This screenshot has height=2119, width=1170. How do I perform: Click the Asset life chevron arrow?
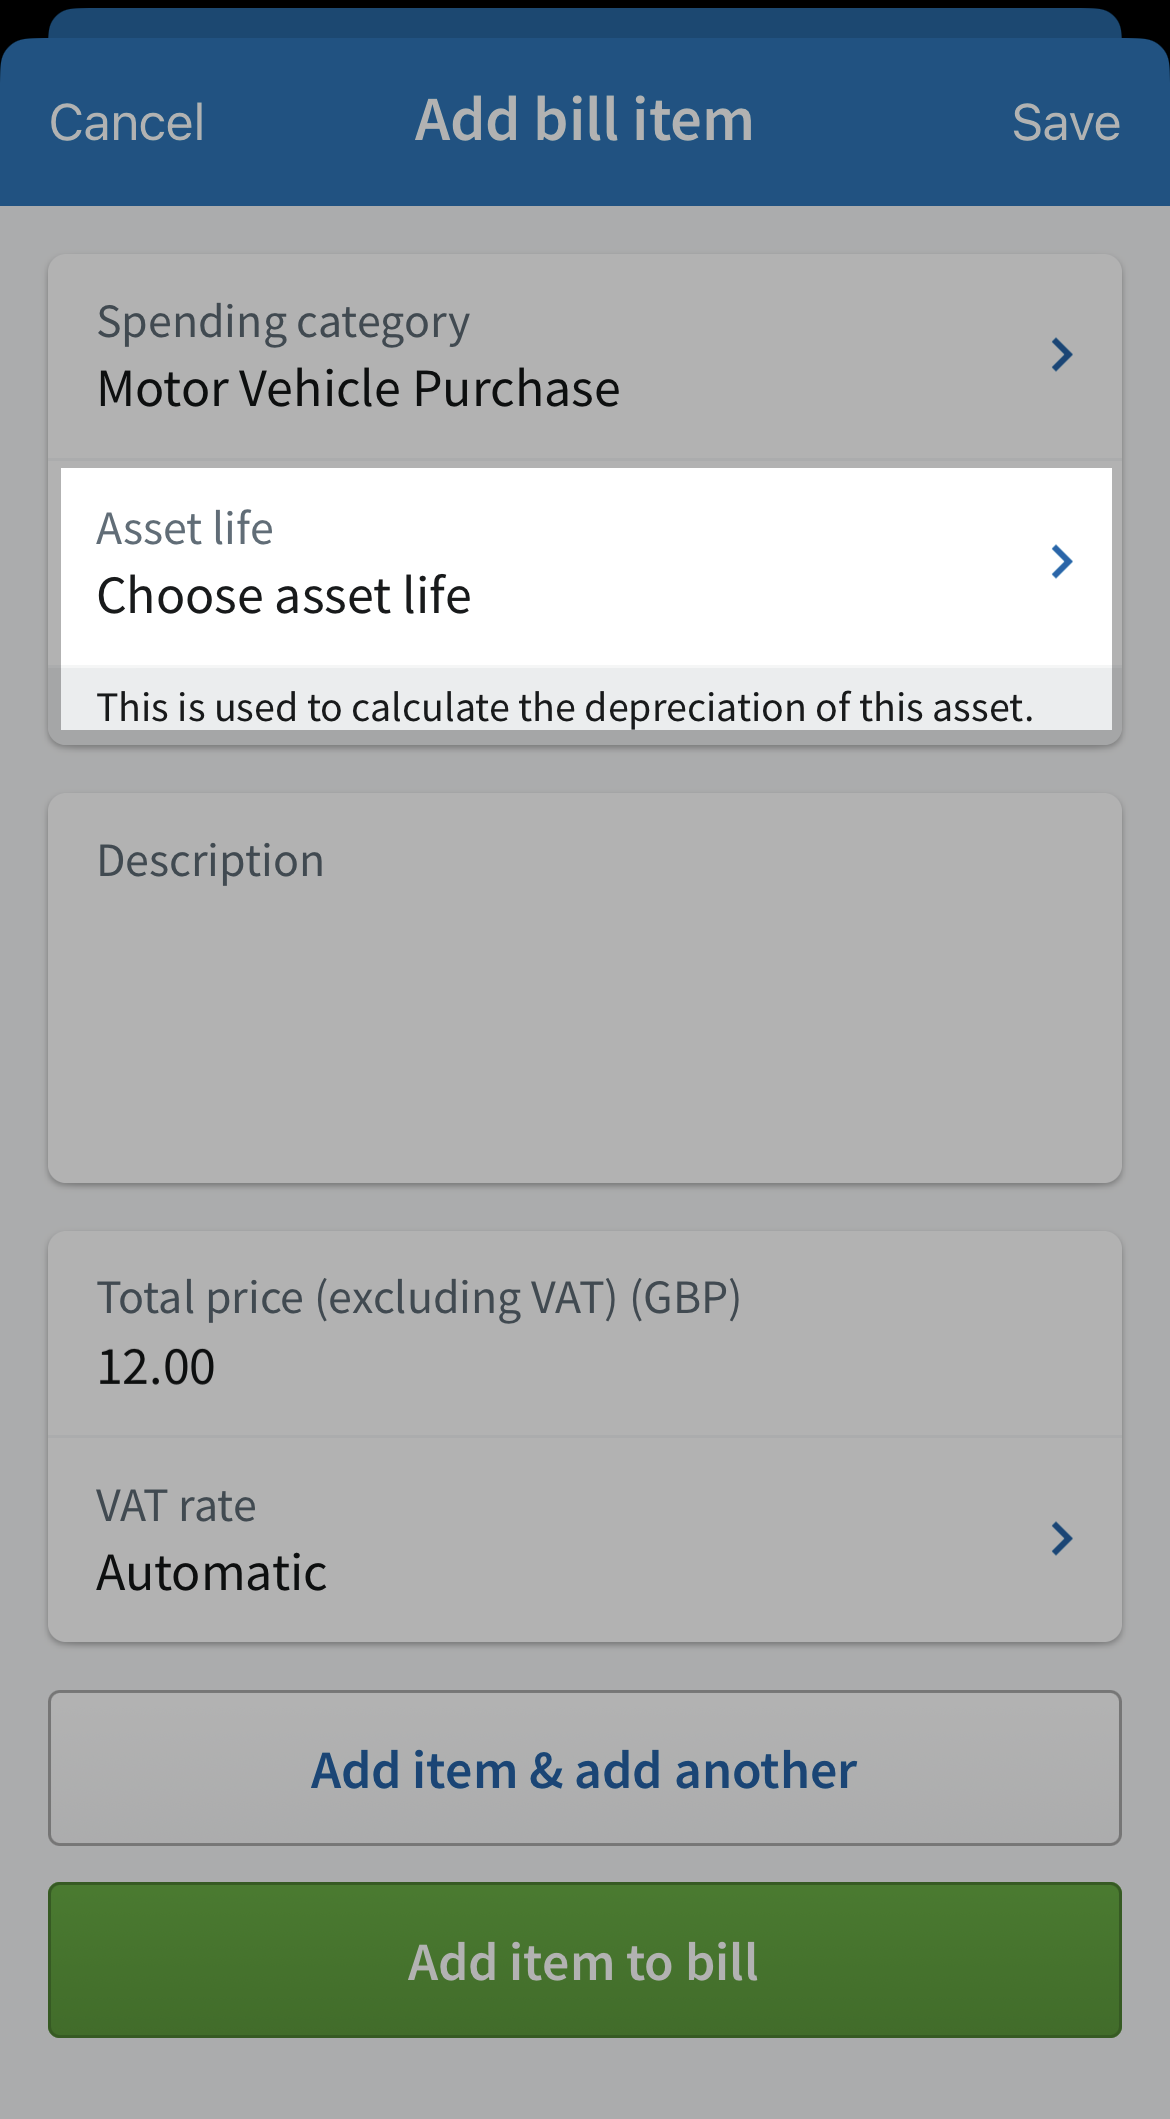[x=1062, y=562]
